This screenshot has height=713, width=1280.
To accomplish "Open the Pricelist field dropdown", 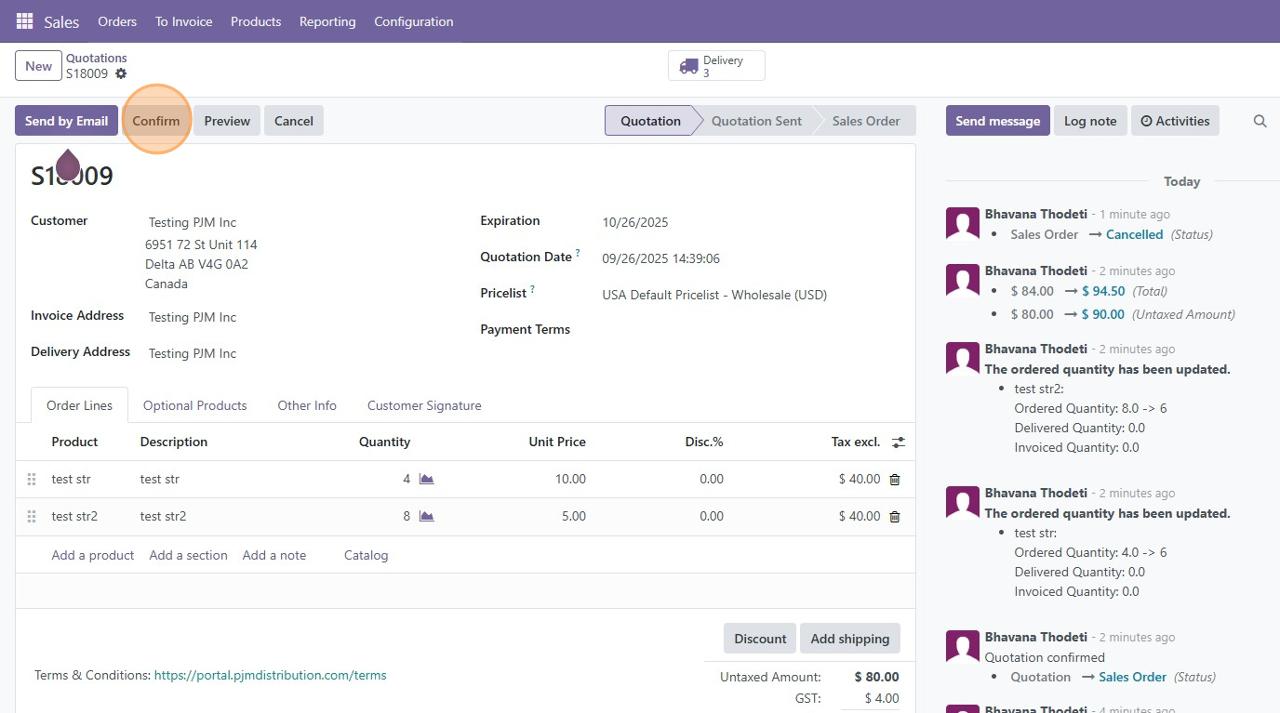I will [714, 295].
